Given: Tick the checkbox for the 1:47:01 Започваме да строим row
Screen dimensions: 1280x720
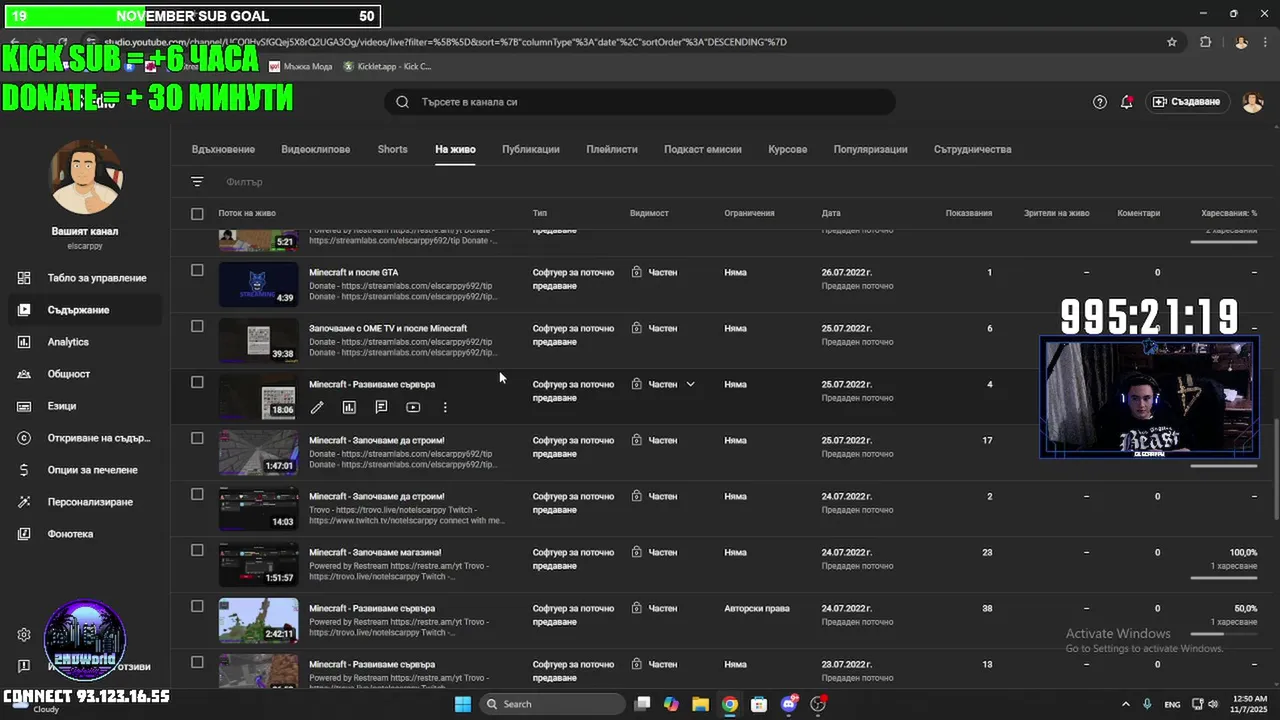Looking at the screenshot, I should pos(197,438).
